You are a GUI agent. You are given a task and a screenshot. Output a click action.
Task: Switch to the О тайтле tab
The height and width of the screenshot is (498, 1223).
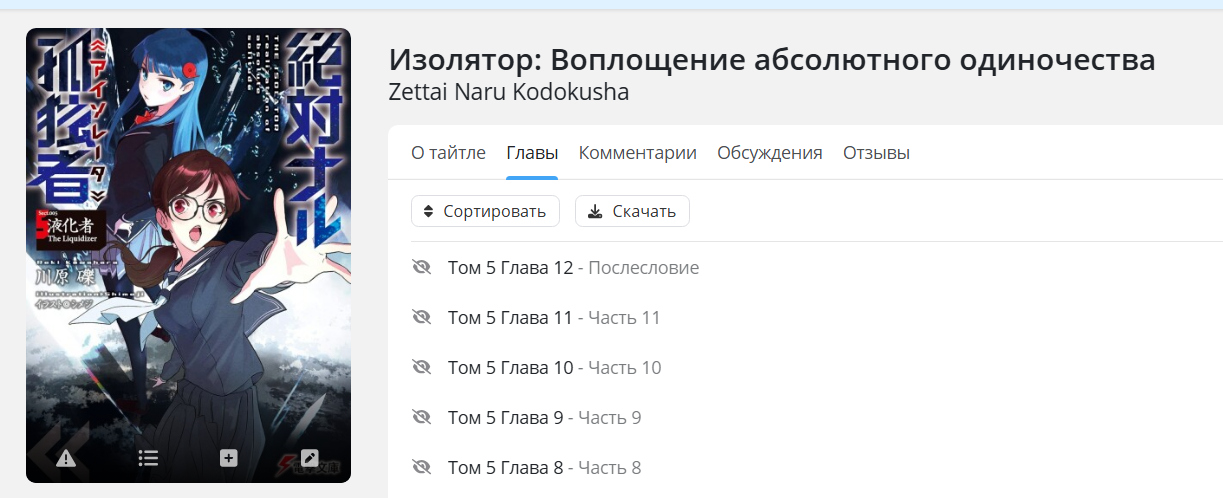tap(448, 153)
